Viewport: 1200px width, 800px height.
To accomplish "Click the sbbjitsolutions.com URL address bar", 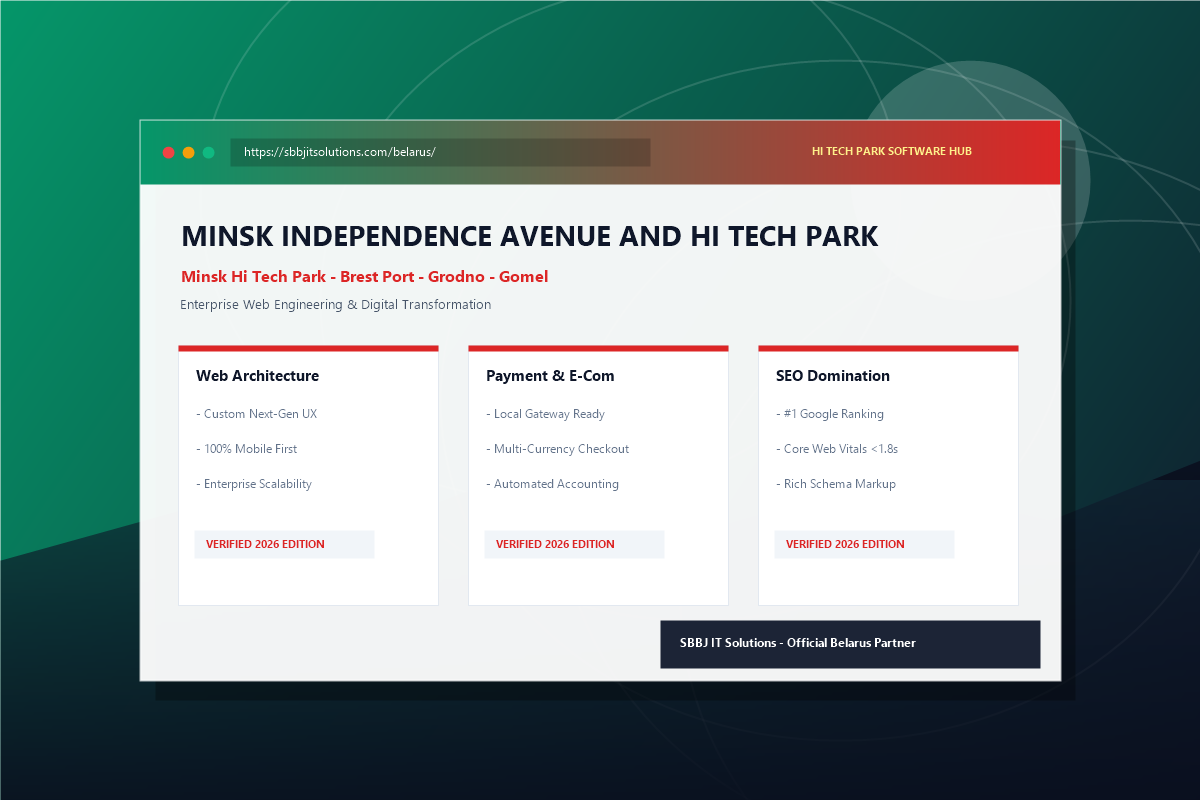I will pos(440,152).
